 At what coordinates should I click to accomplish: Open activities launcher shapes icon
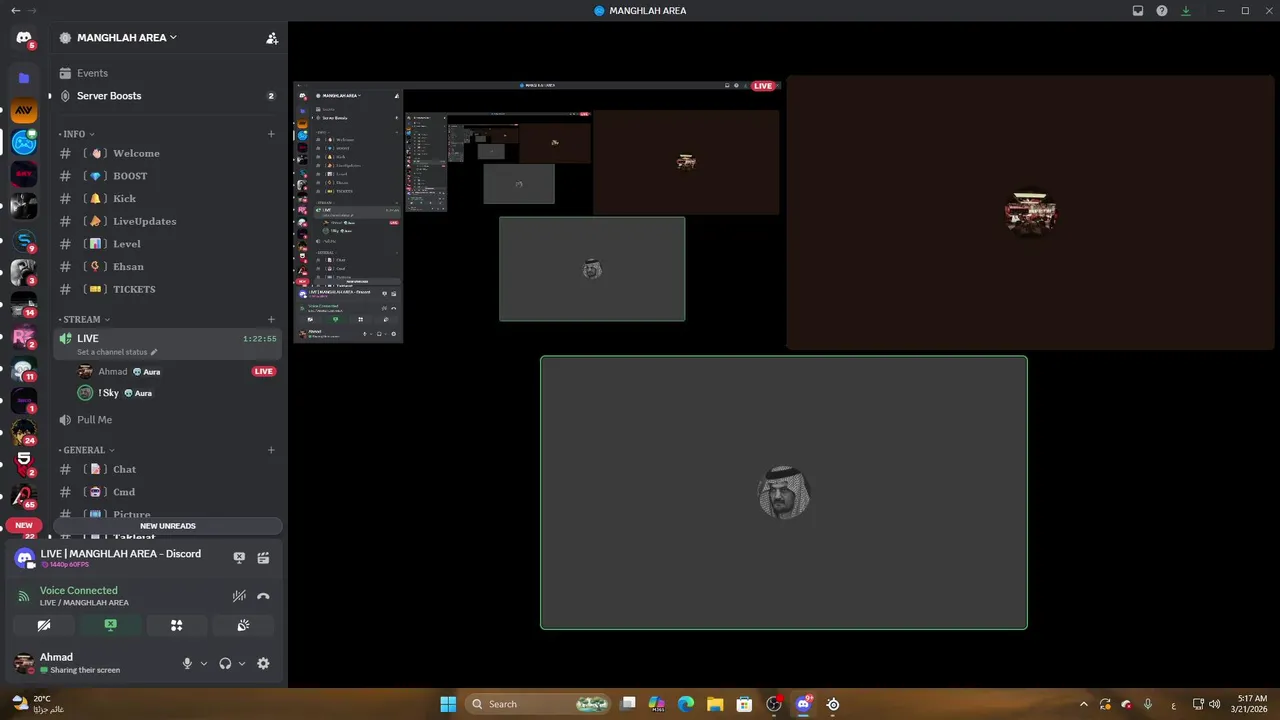pyautogui.click(x=177, y=625)
